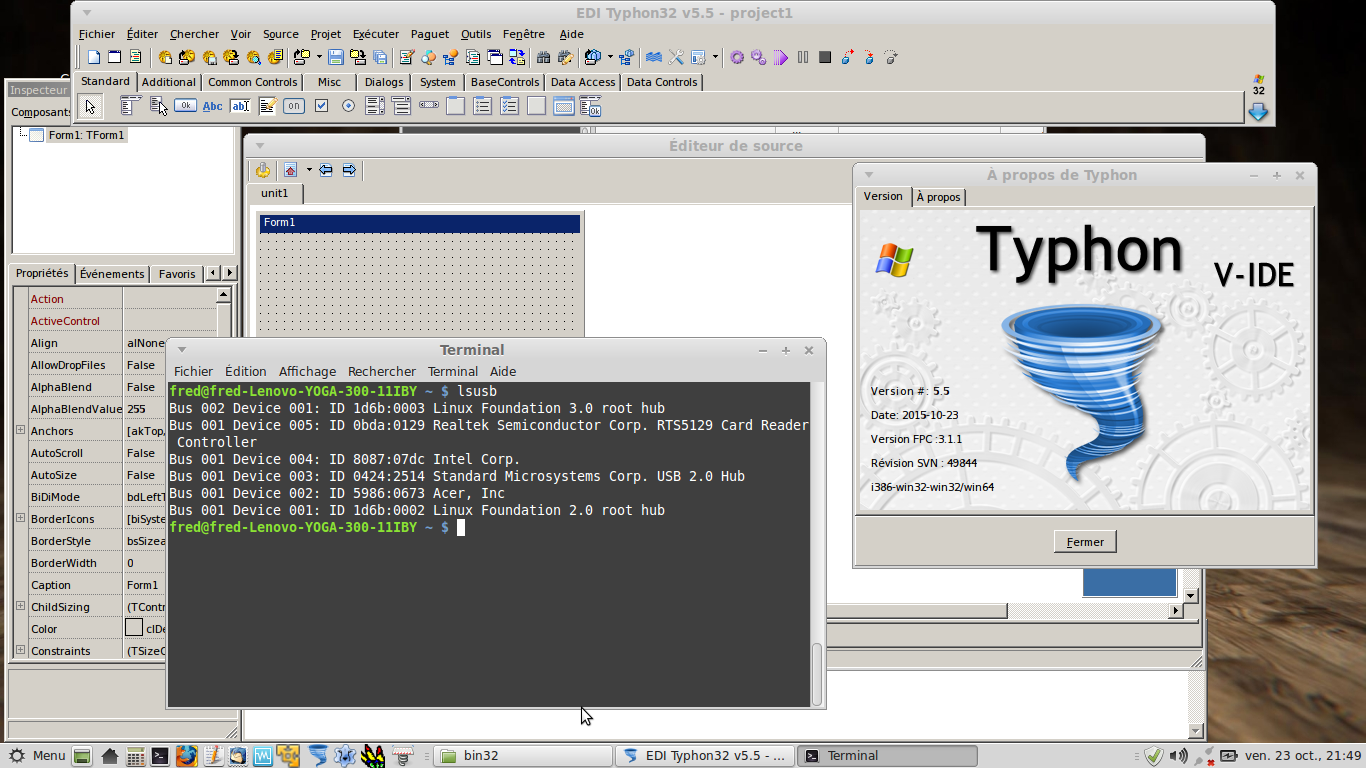Select the TCheckBox component icon

[x=321, y=106]
